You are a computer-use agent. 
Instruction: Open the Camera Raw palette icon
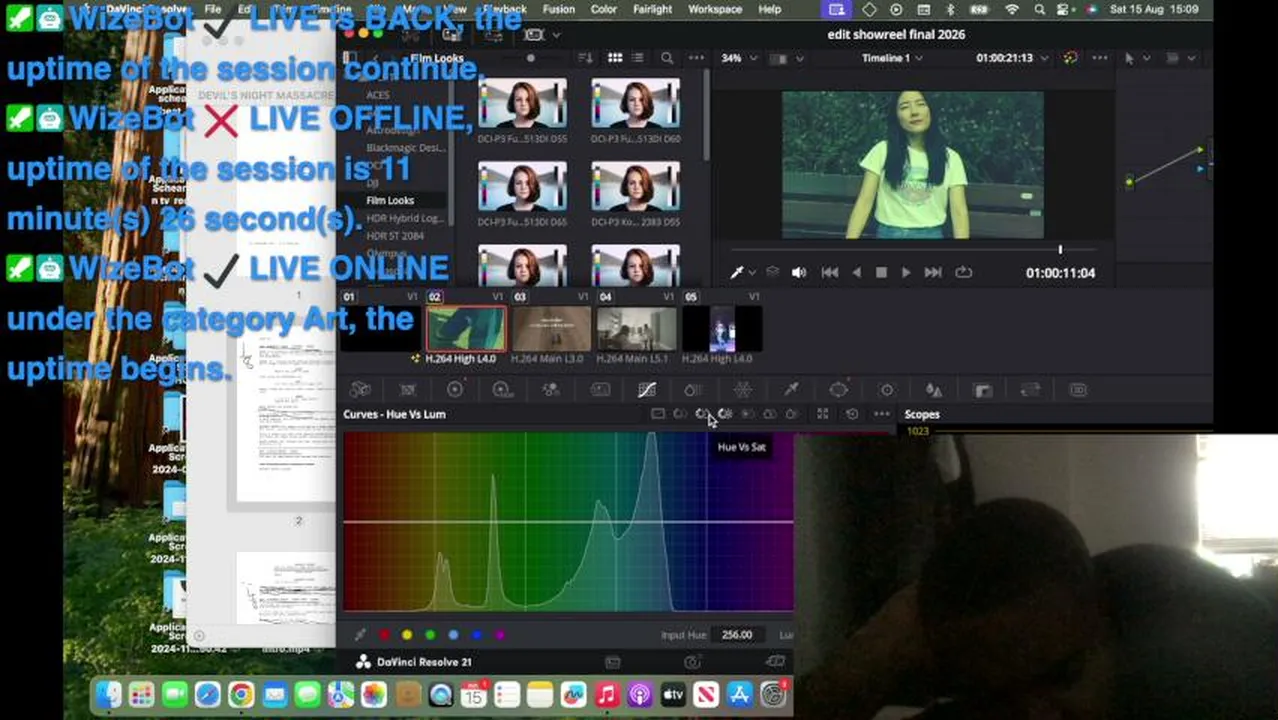point(360,390)
